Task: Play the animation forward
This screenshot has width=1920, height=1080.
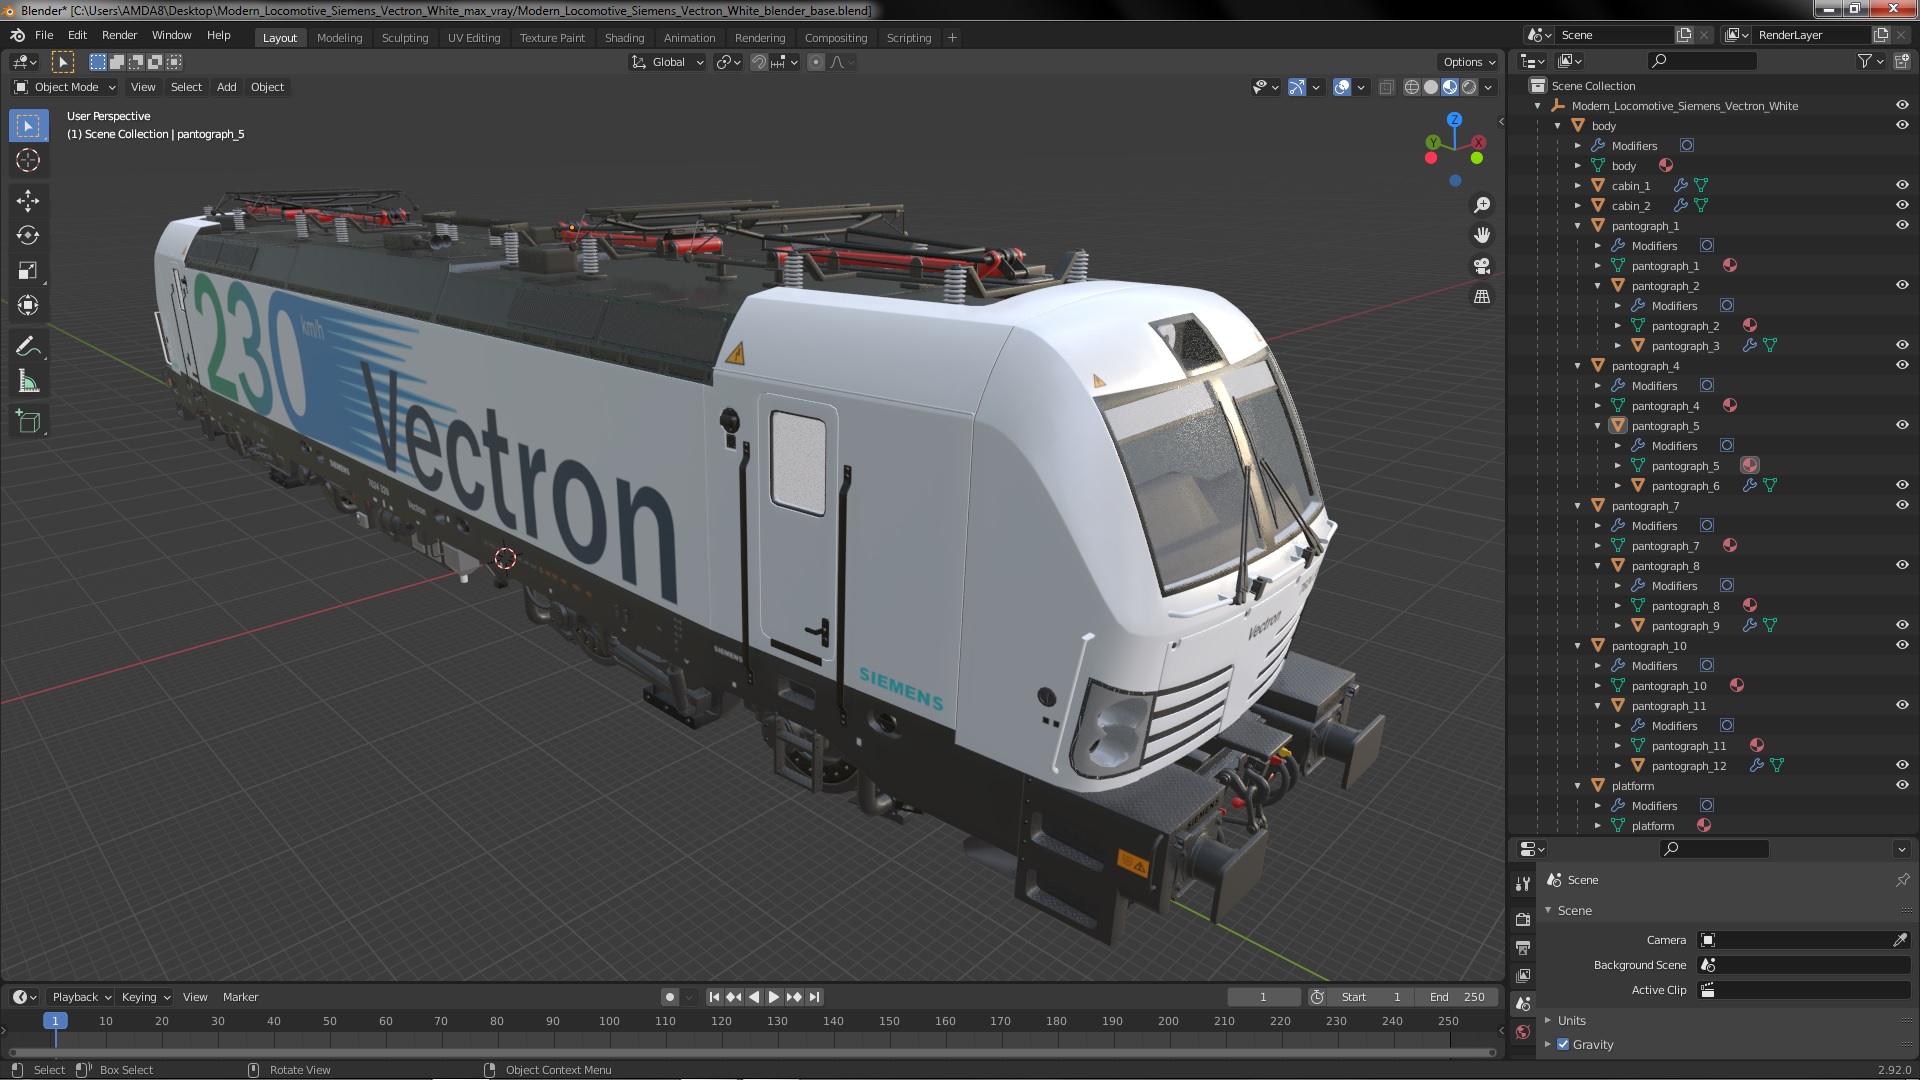Action: coord(774,997)
